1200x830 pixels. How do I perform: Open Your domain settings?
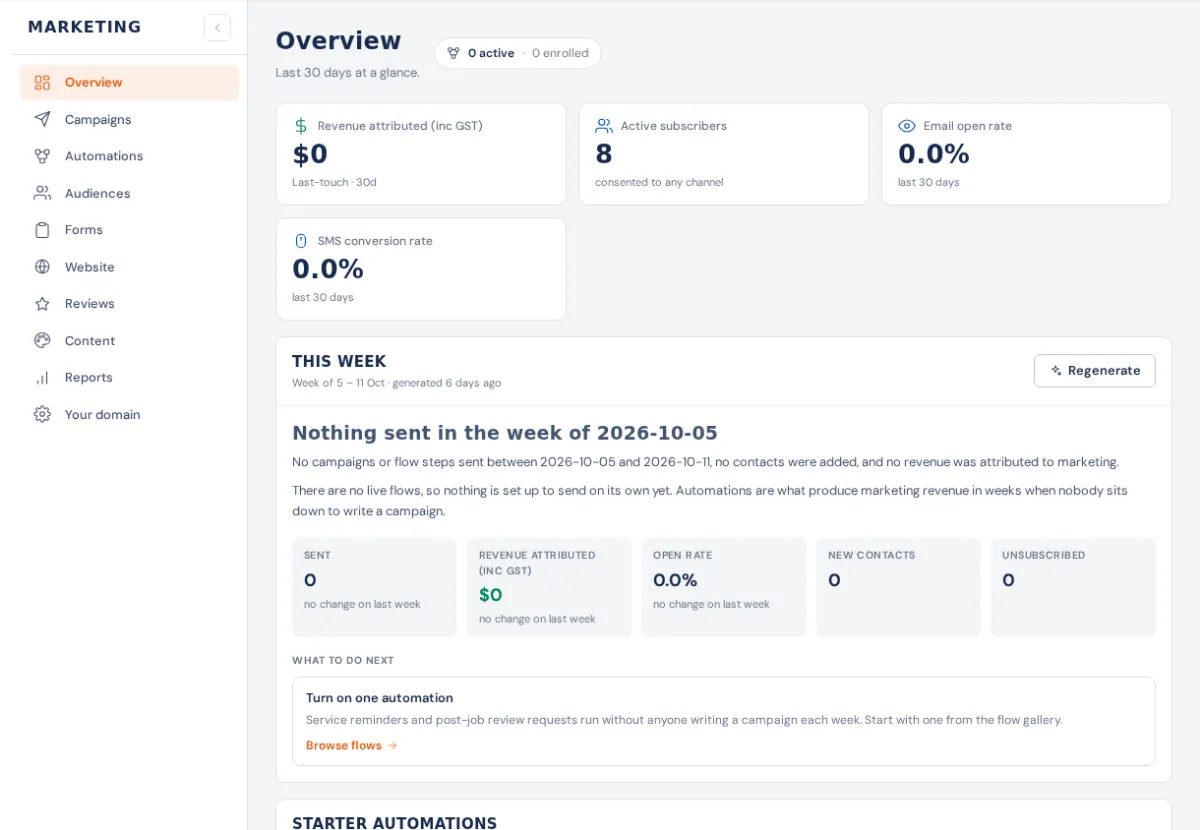[130, 414]
